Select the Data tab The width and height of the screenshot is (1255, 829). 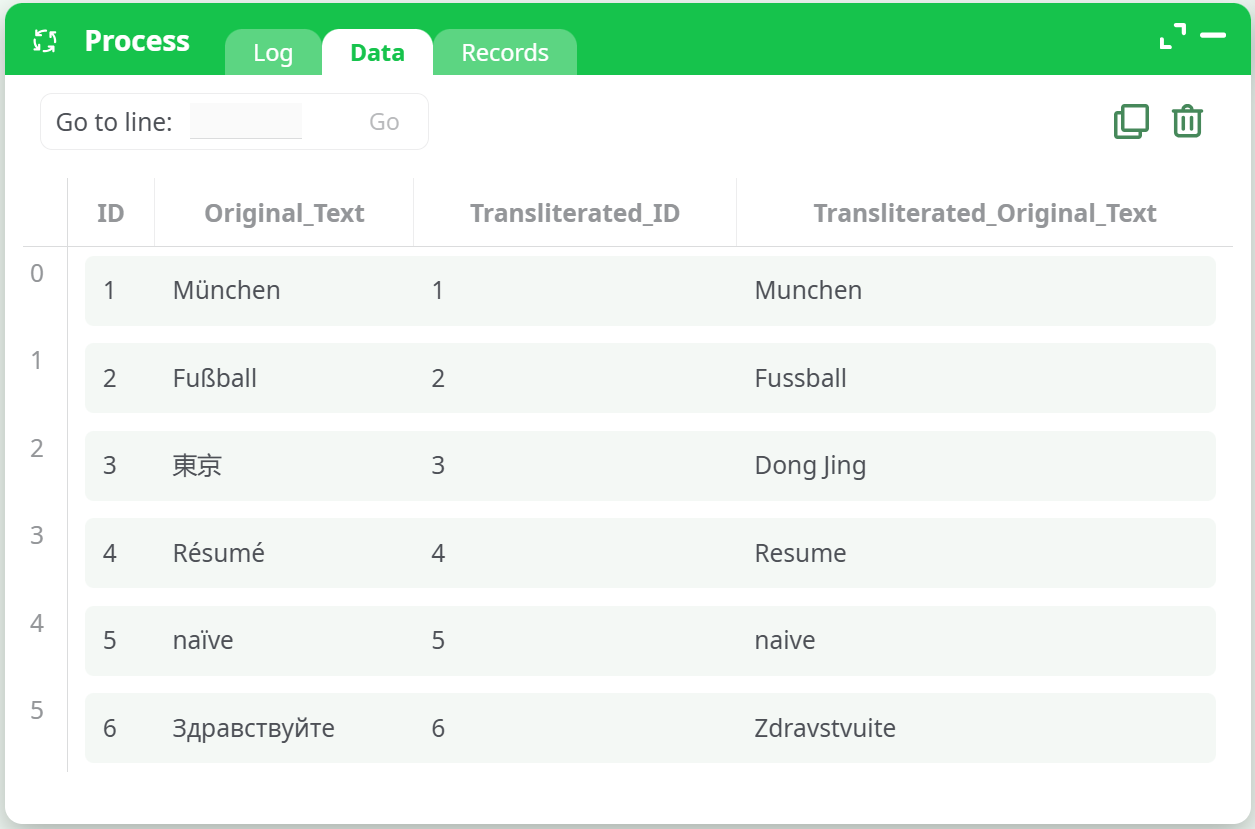(x=377, y=53)
